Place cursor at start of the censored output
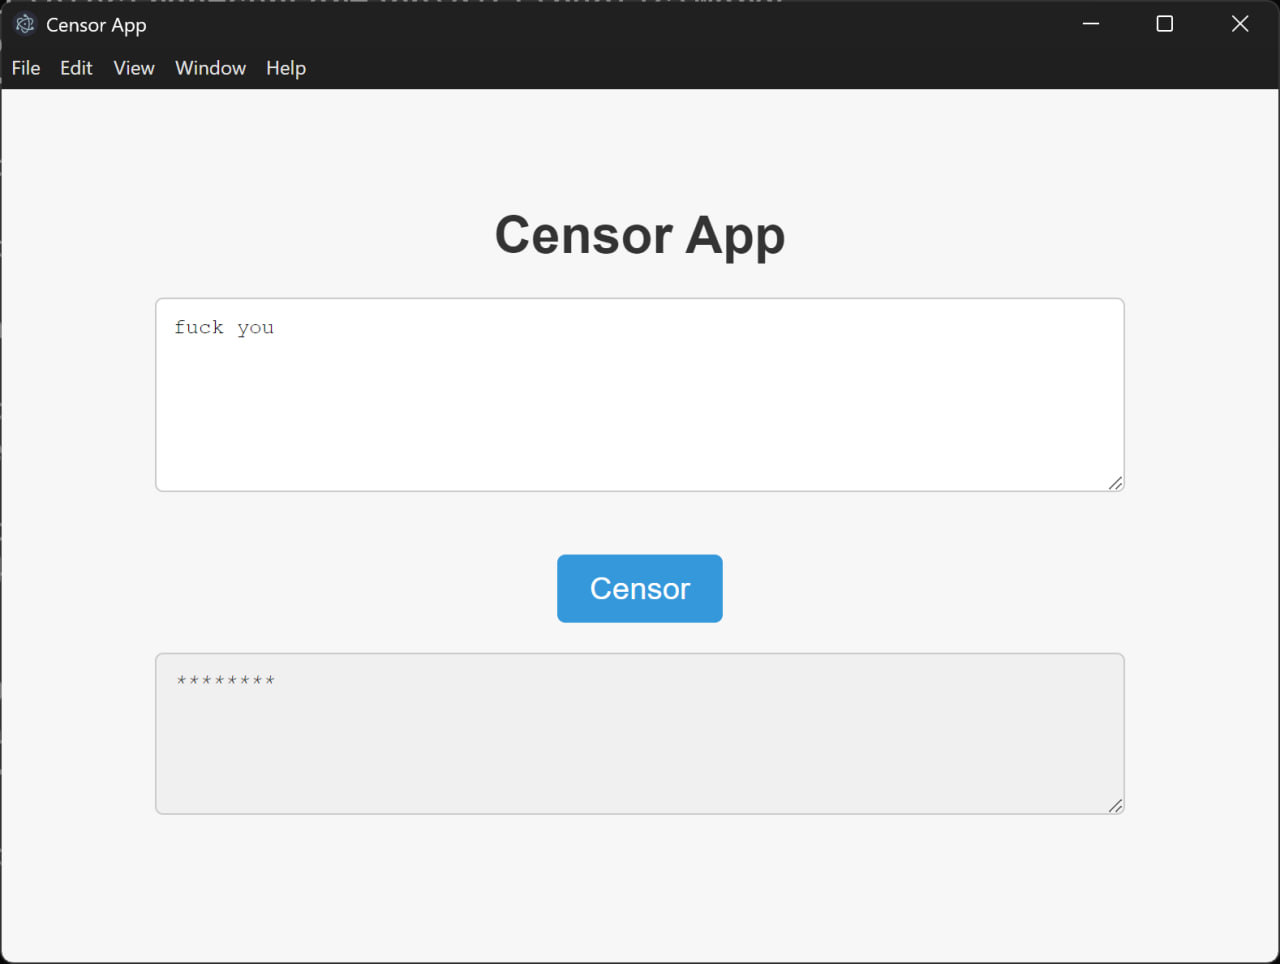 177,681
